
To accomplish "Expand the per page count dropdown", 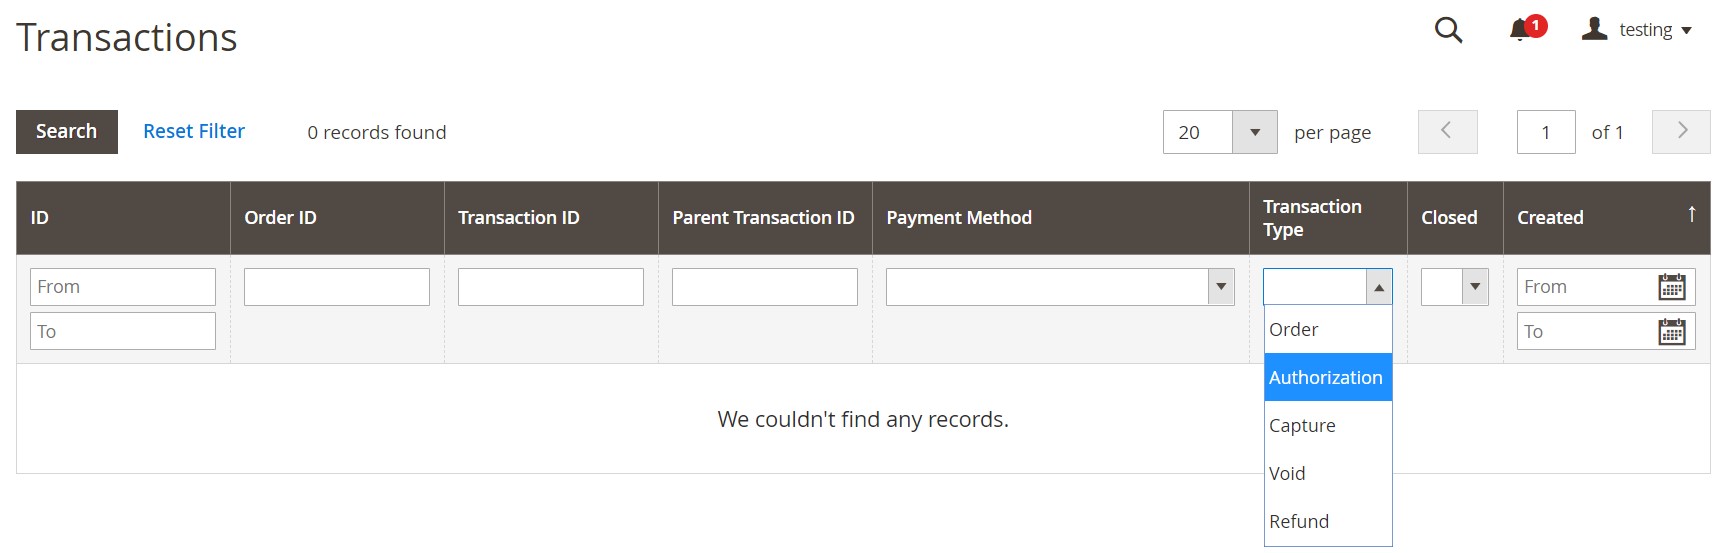I will [x=1254, y=132].
